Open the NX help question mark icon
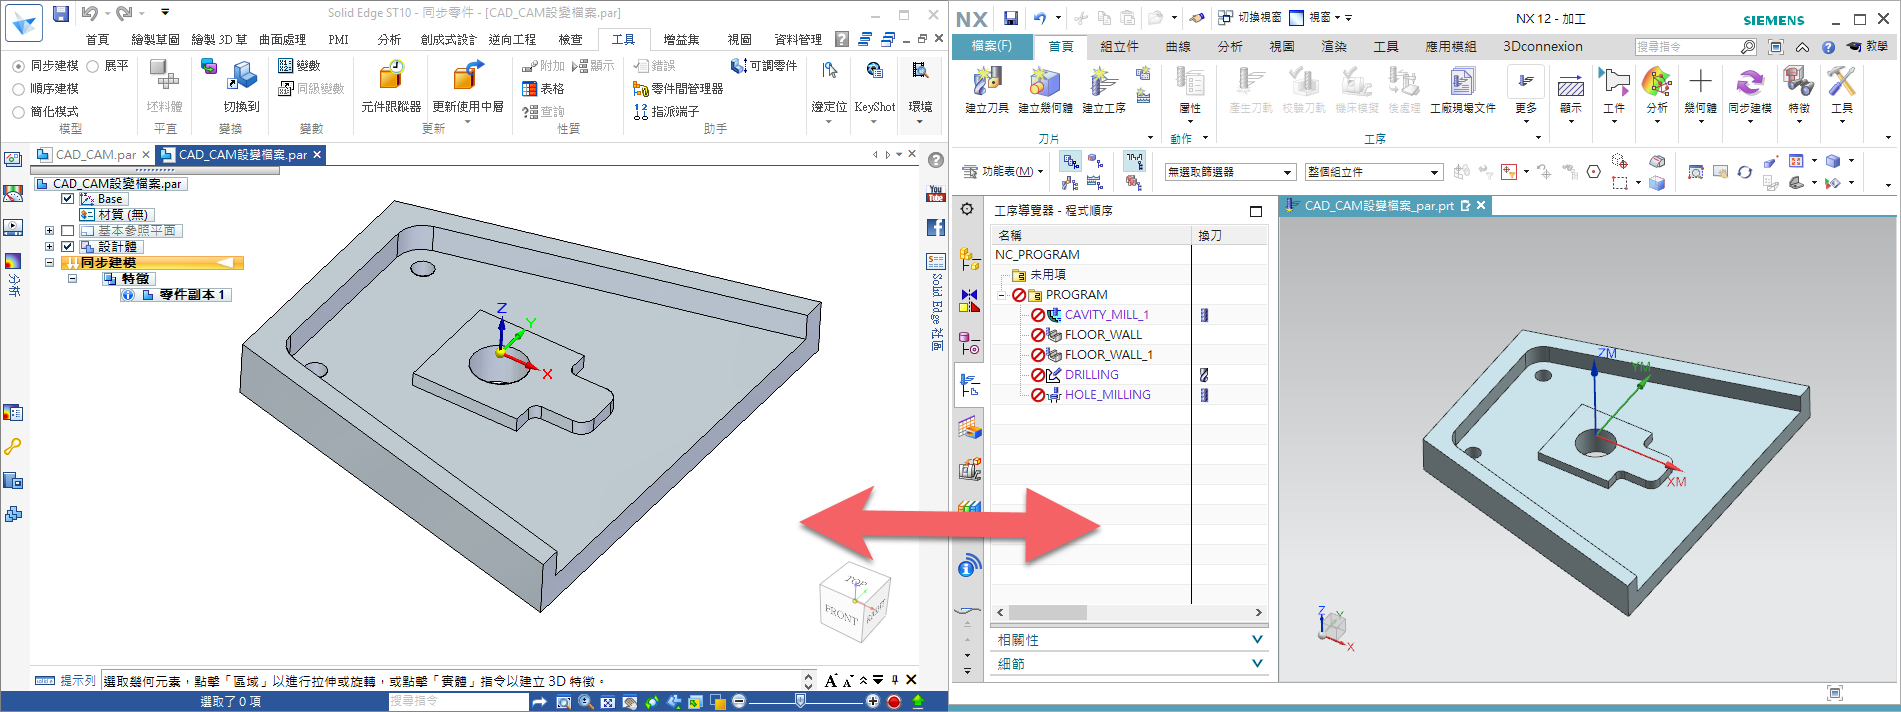This screenshot has width=1901, height=712. (x=1828, y=47)
